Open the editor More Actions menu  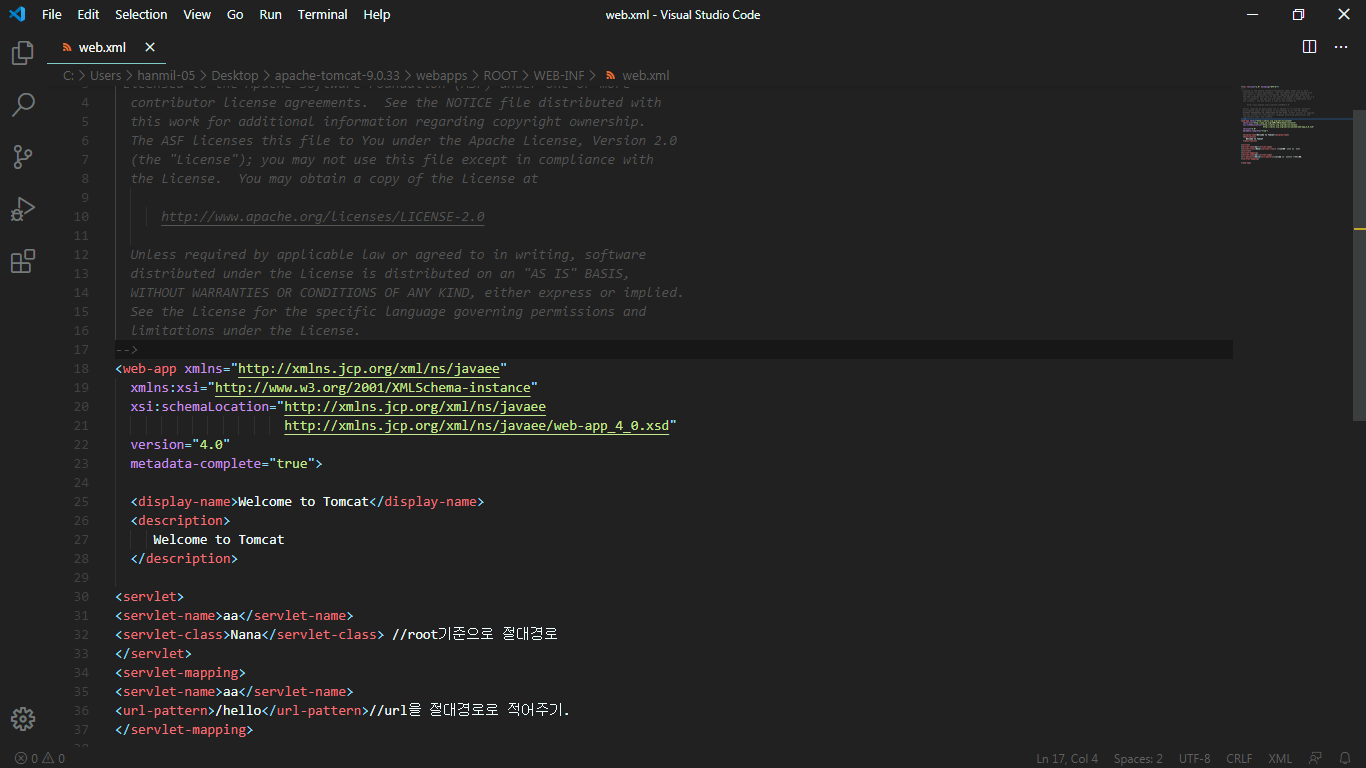coord(1341,47)
